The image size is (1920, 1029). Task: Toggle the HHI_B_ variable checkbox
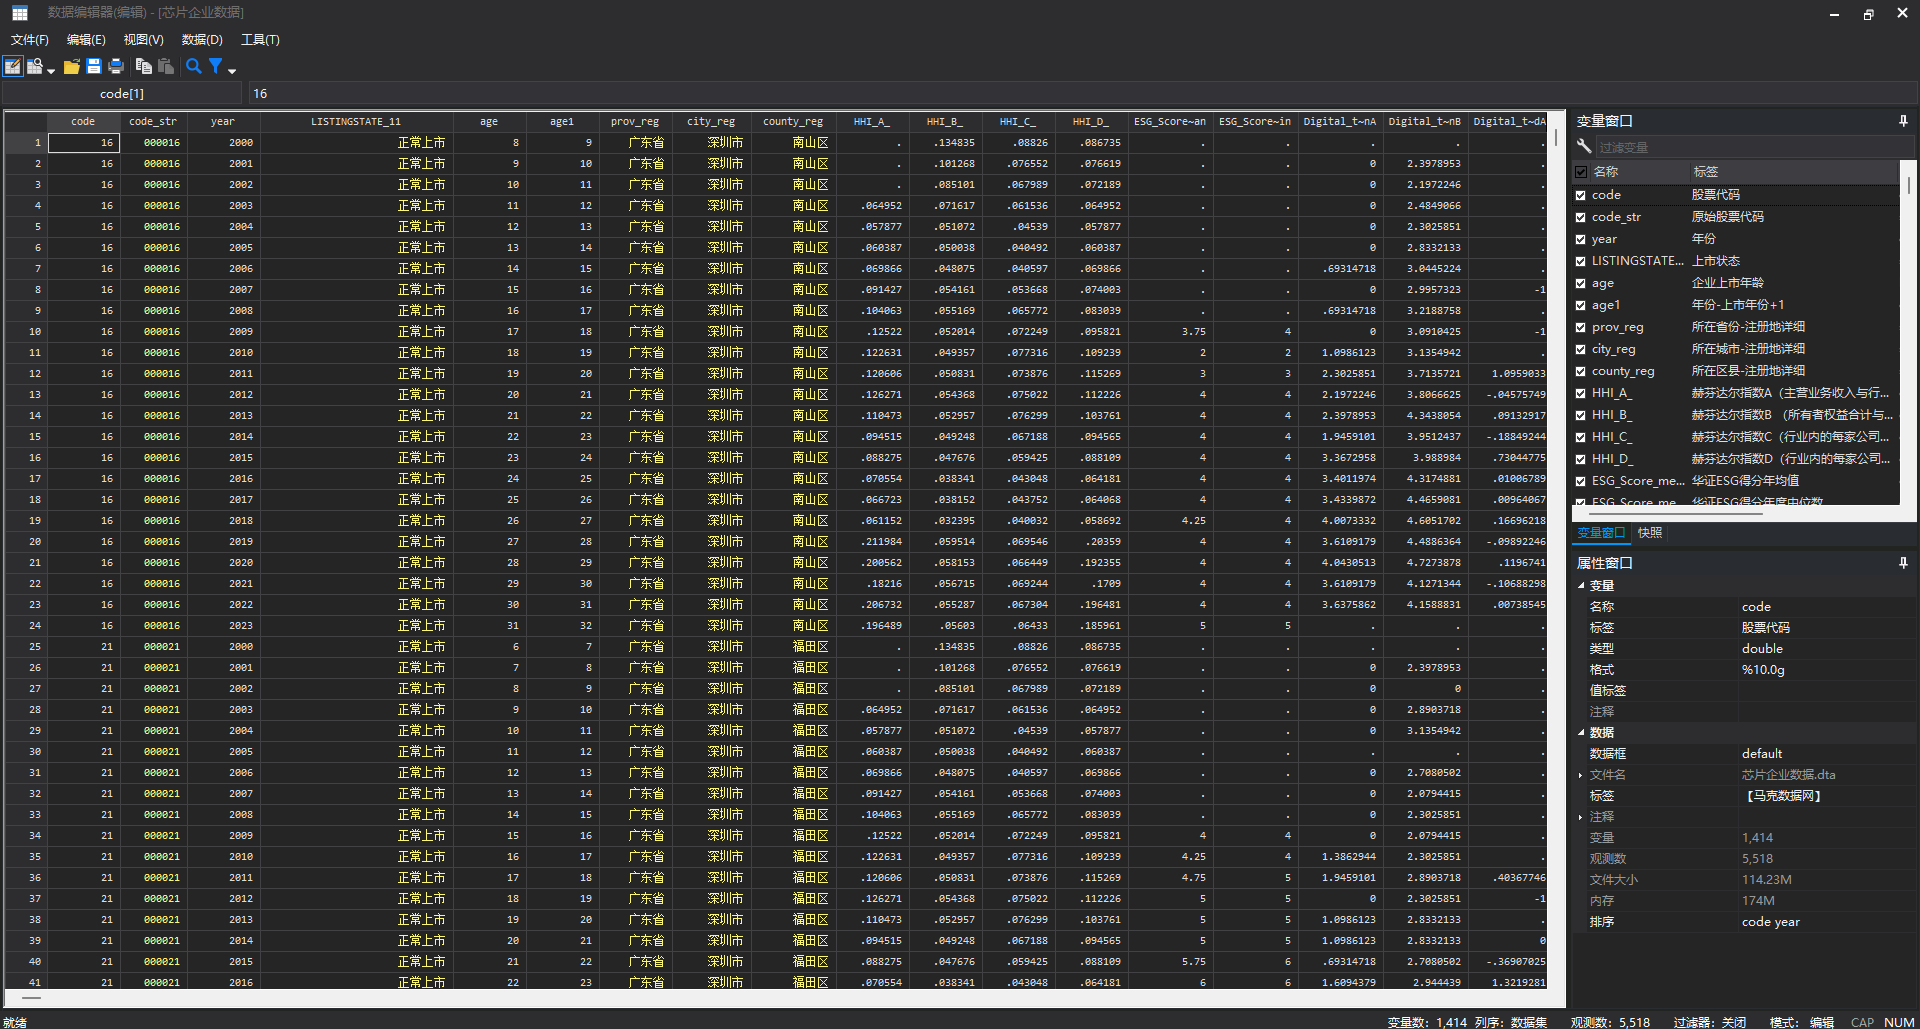(x=1581, y=415)
